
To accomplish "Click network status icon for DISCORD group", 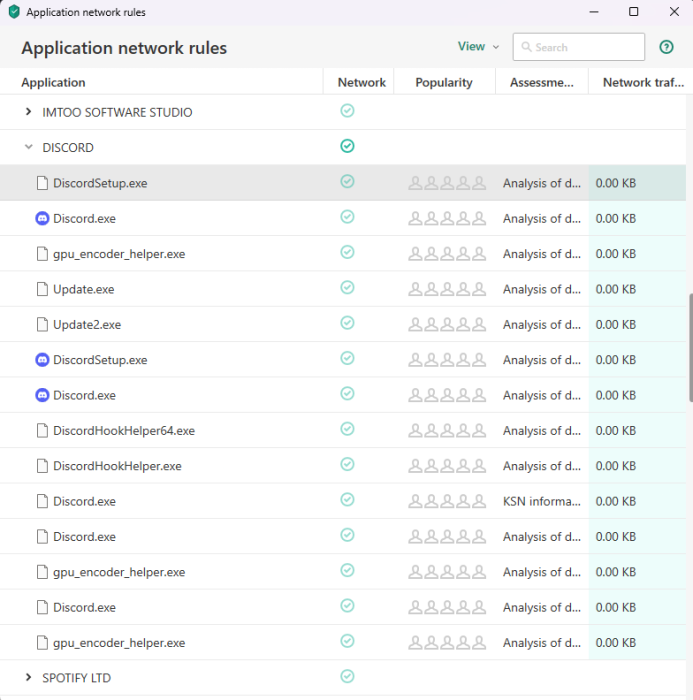I will pos(347,146).
